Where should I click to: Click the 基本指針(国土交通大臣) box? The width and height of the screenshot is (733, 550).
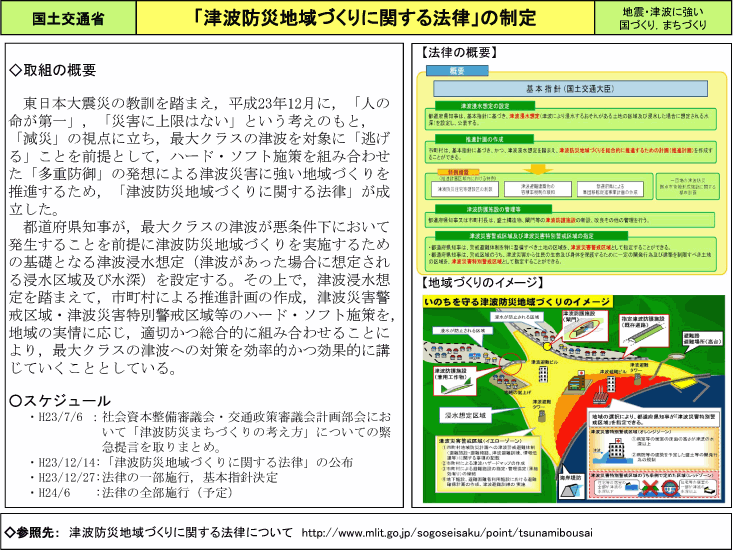click(570, 88)
